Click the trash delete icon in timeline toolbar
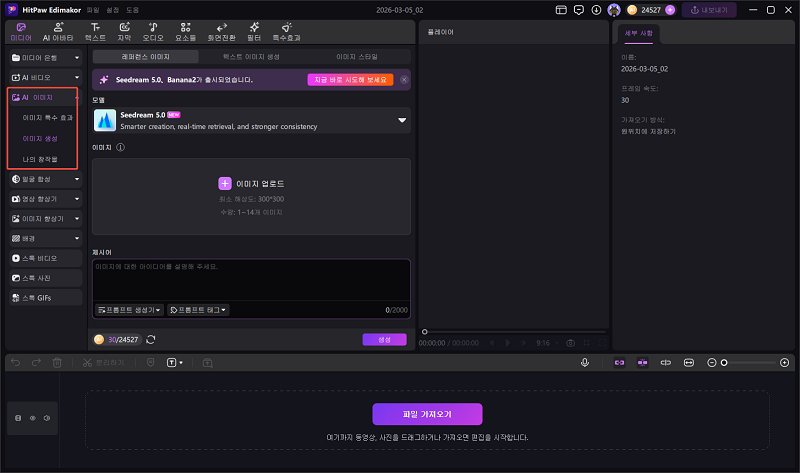The height and width of the screenshot is (473, 800). 57,362
